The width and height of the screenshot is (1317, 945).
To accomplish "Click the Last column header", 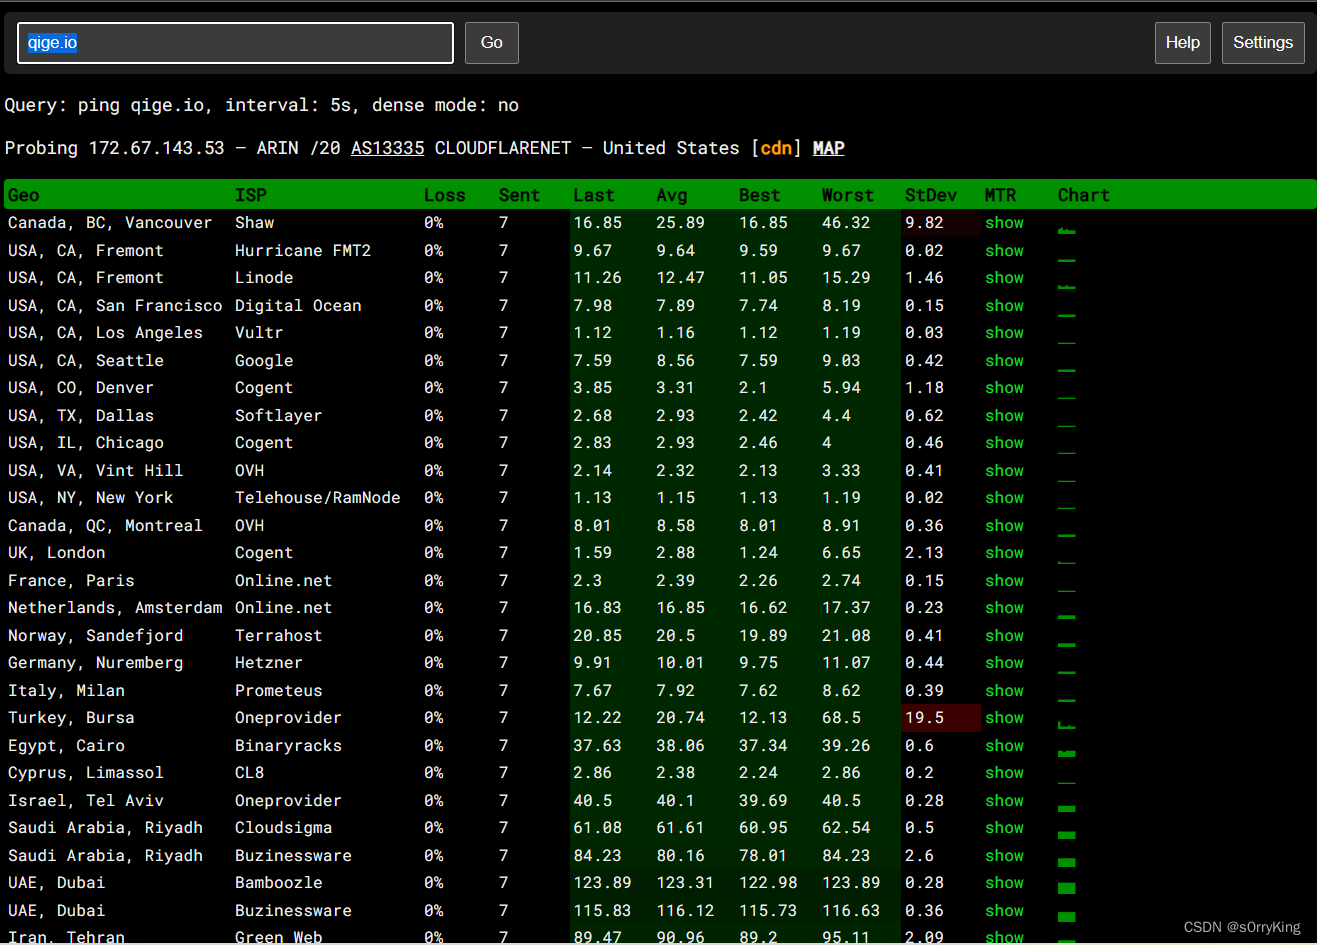I will coord(594,195).
